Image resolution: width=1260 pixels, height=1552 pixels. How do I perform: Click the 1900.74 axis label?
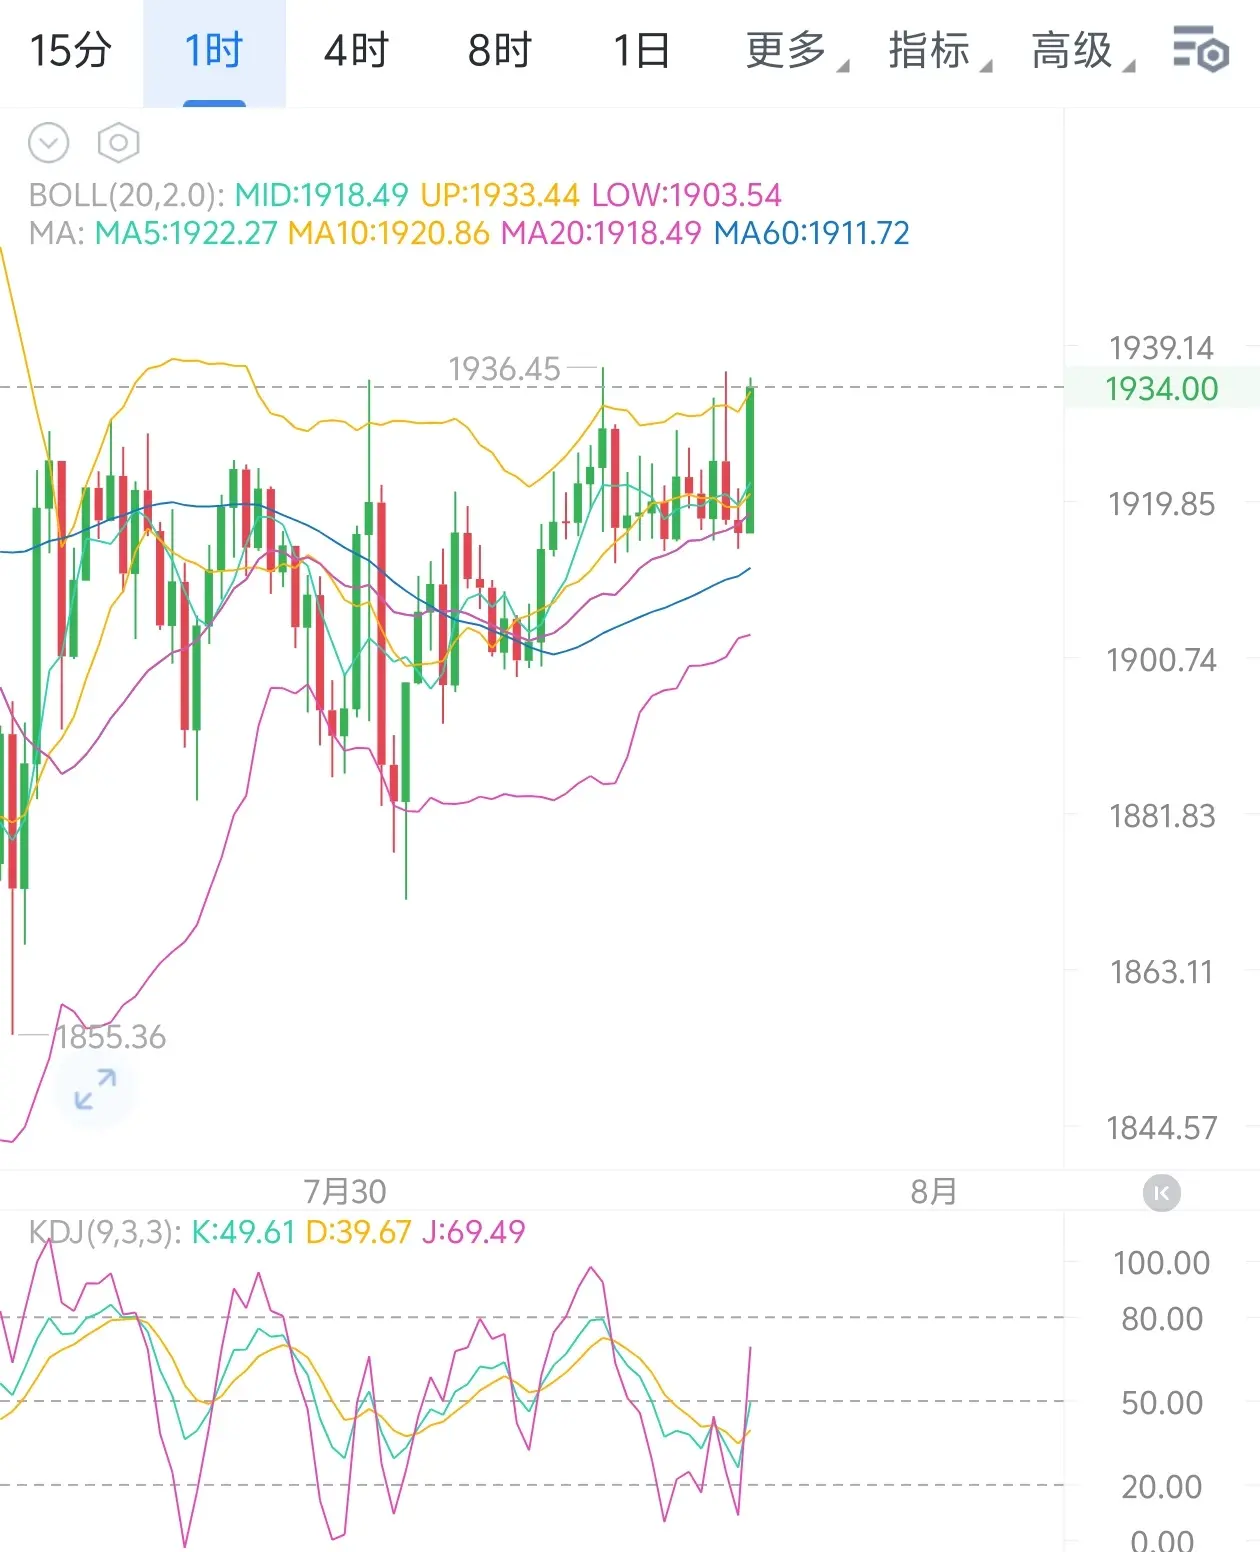(1161, 660)
